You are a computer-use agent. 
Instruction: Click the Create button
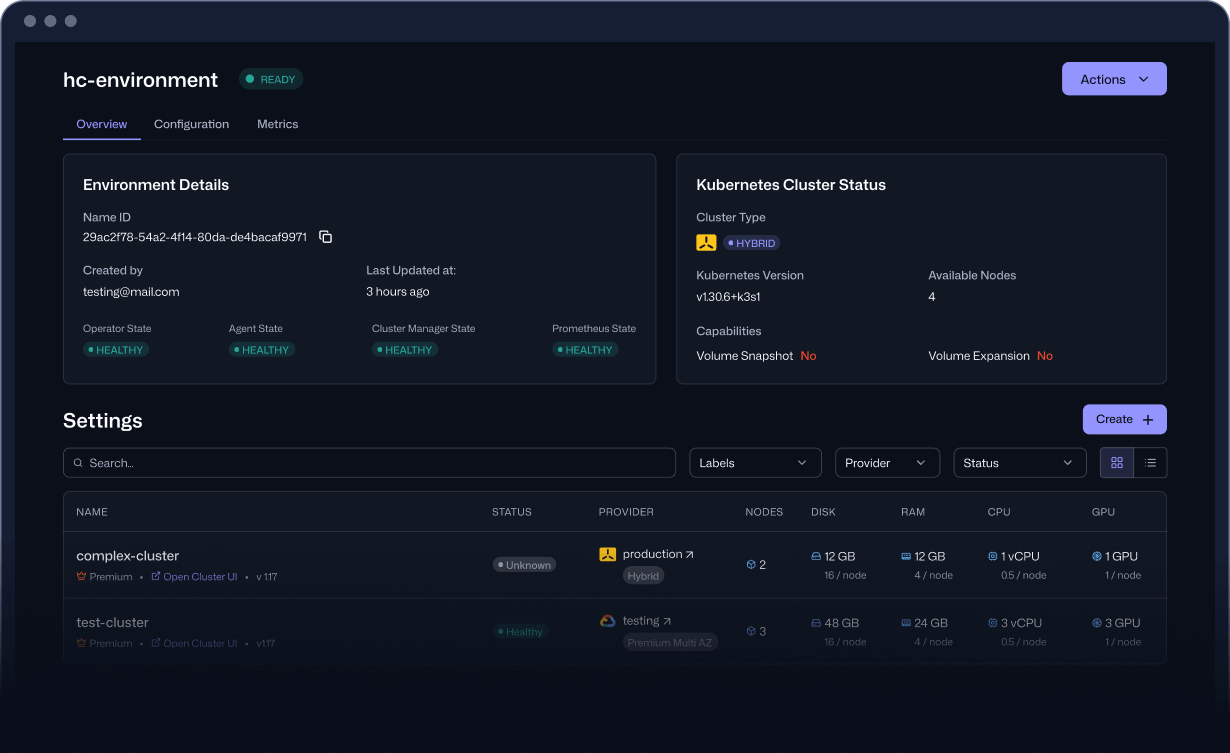coord(1124,419)
